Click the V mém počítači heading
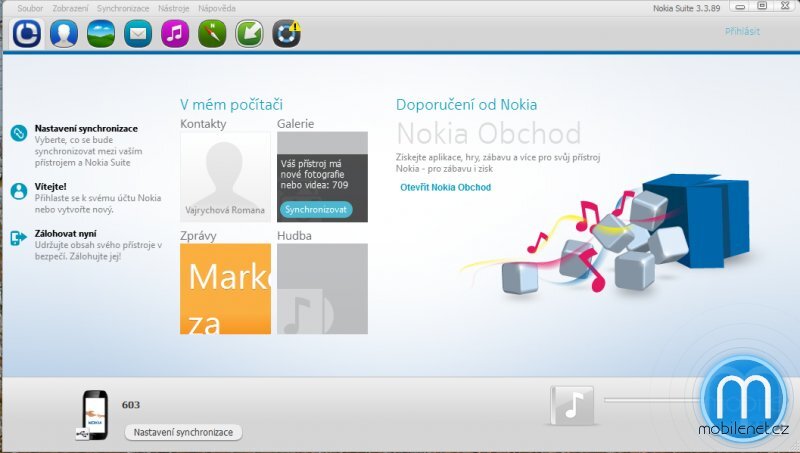The image size is (800, 453). (x=231, y=105)
